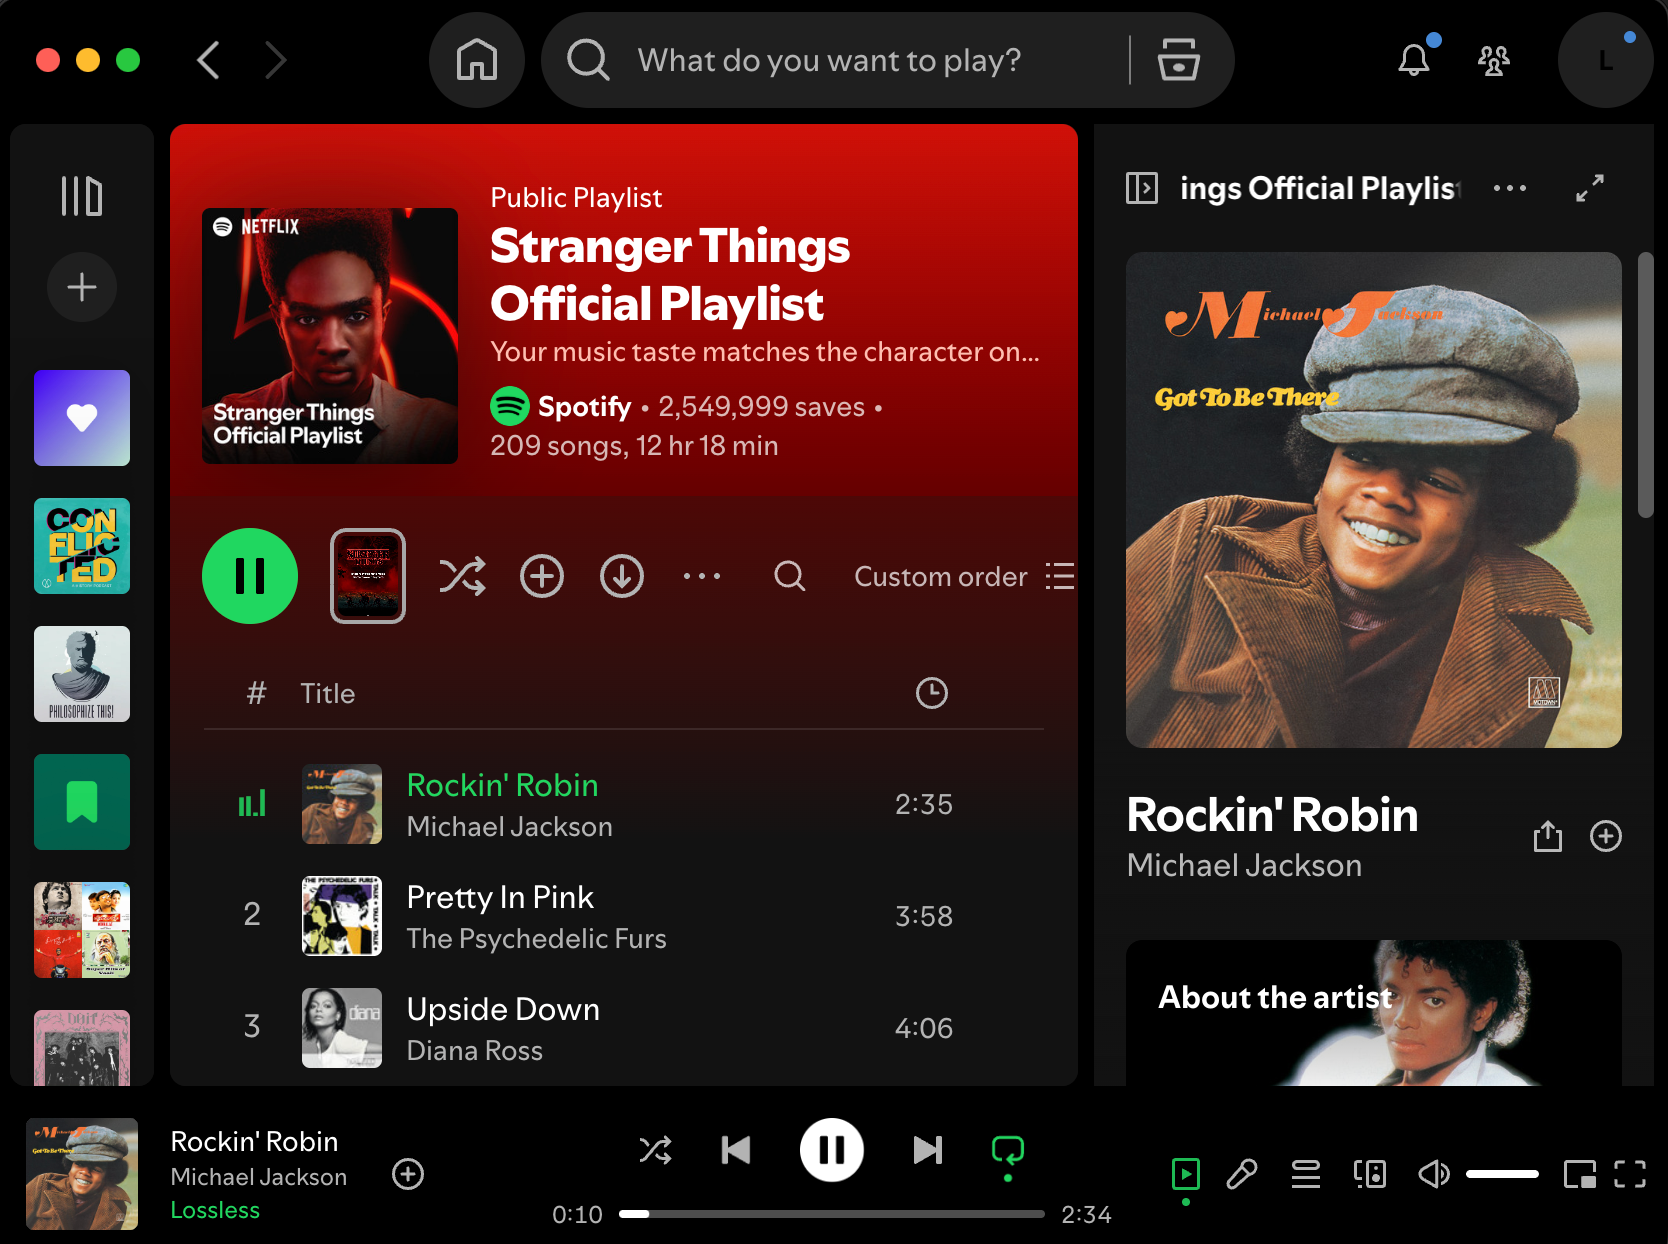Save playlist to Your Library
The image size is (1668, 1244).
[542, 576]
